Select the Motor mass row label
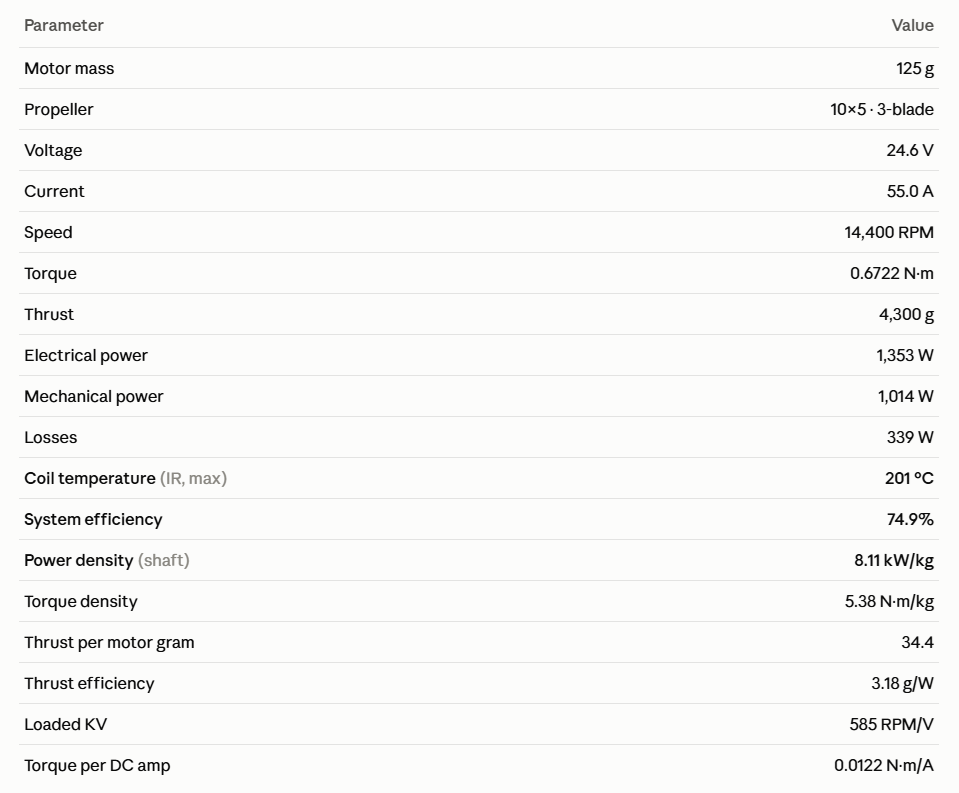The height and width of the screenshot is (793, 959). point(69,68)
